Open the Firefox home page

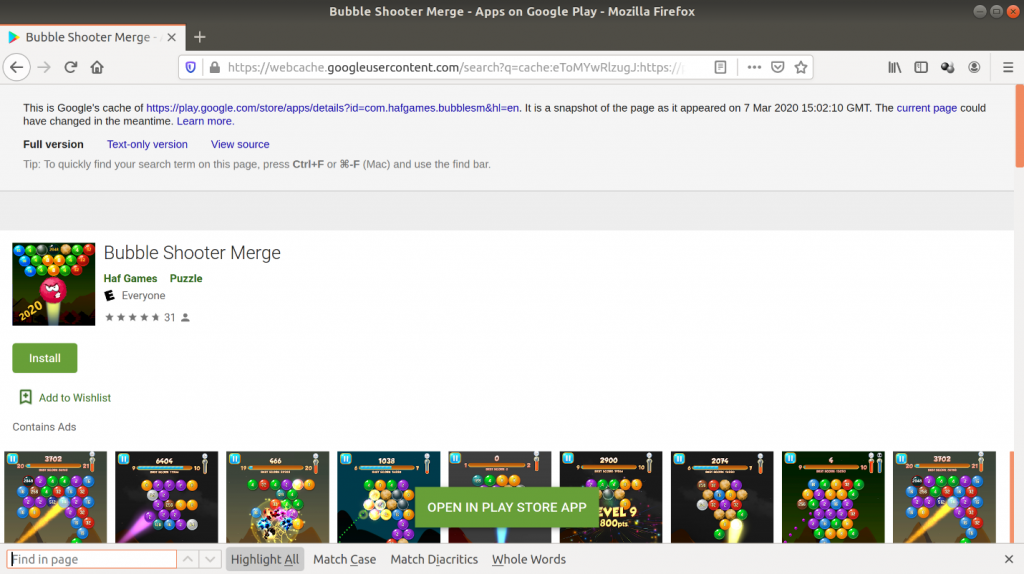[x=97, y=67]
